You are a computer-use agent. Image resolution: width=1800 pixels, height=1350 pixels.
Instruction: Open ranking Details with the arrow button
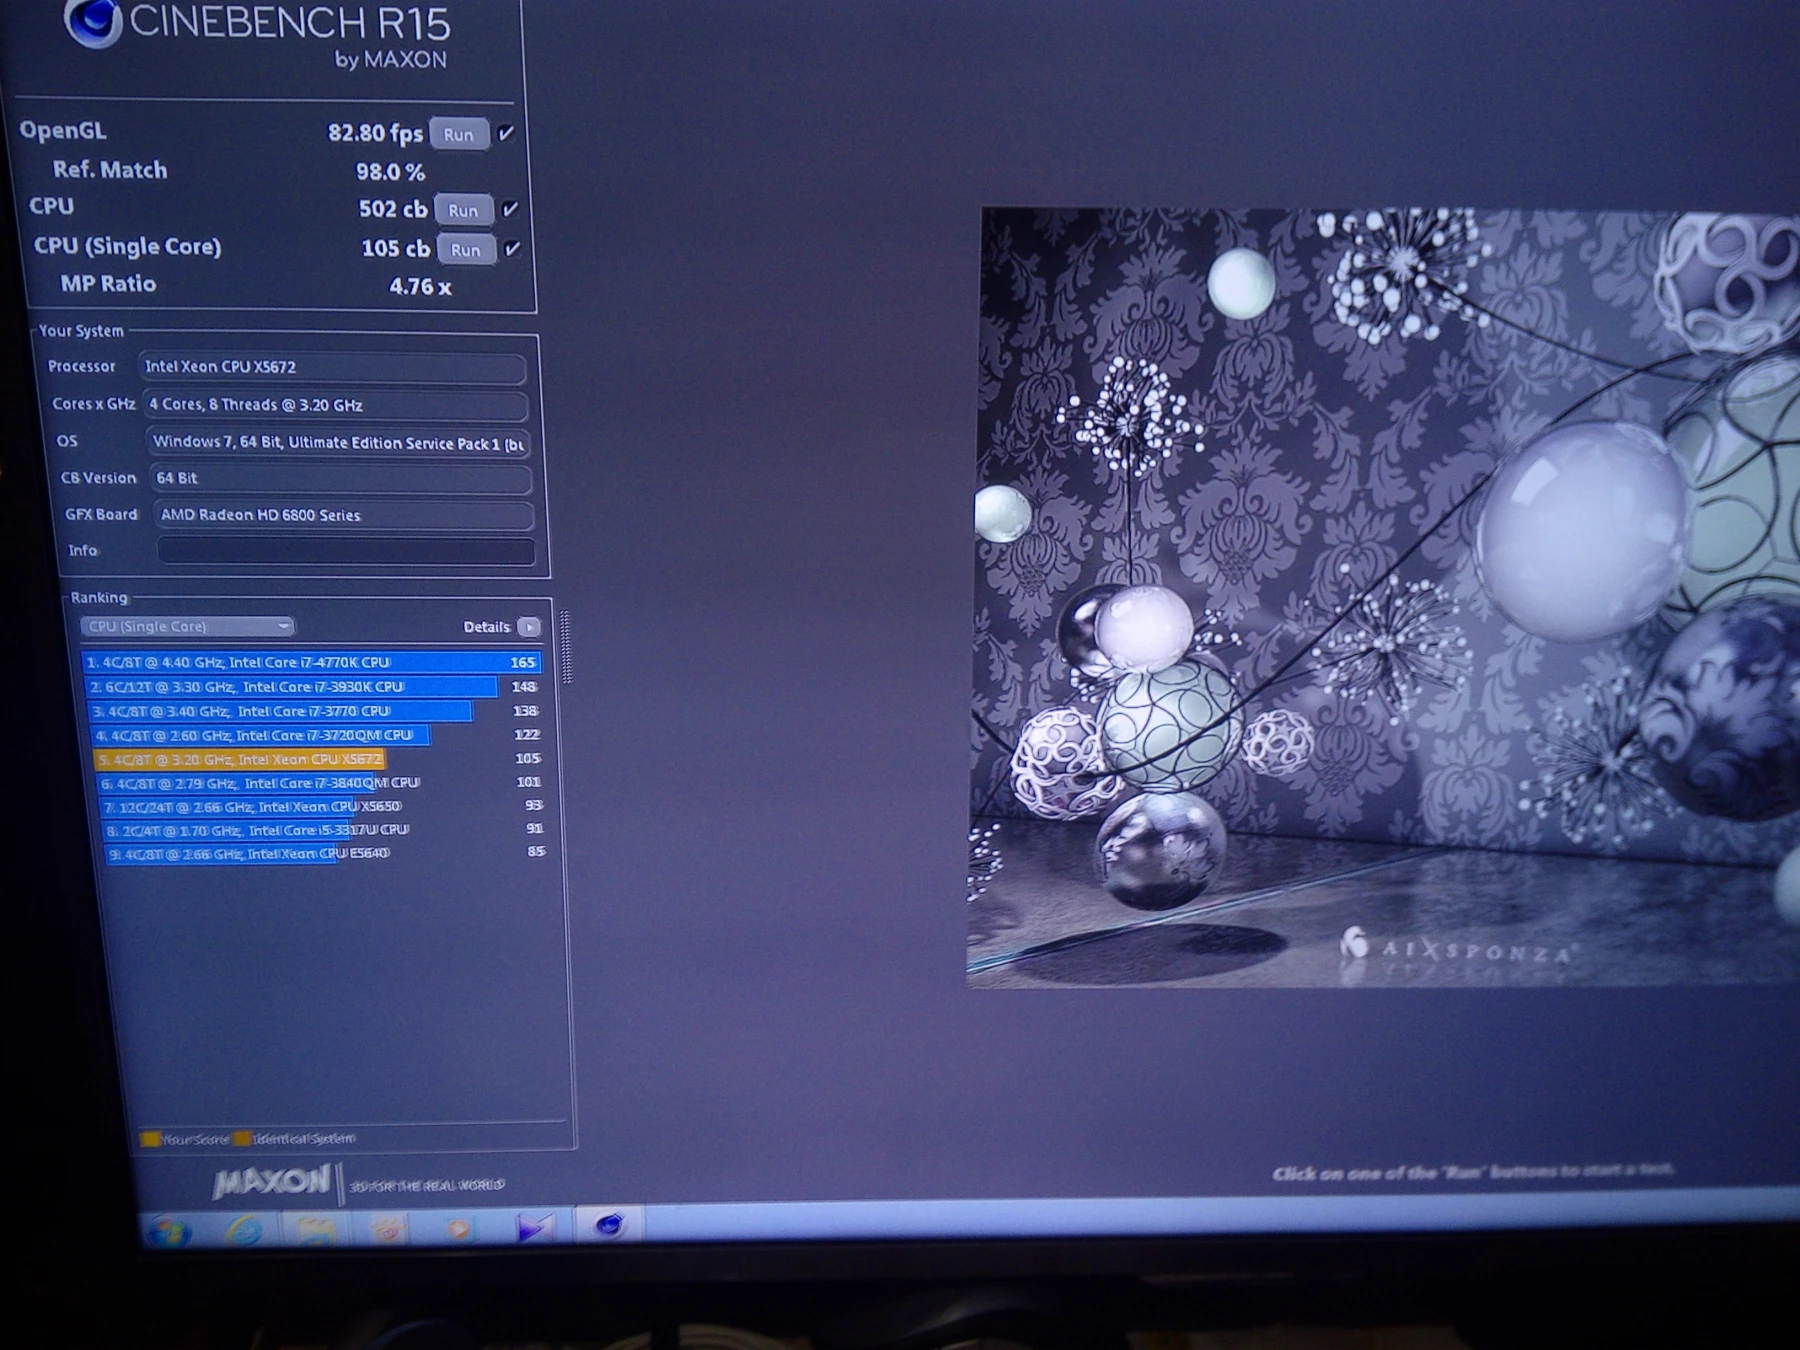(529, 627)
